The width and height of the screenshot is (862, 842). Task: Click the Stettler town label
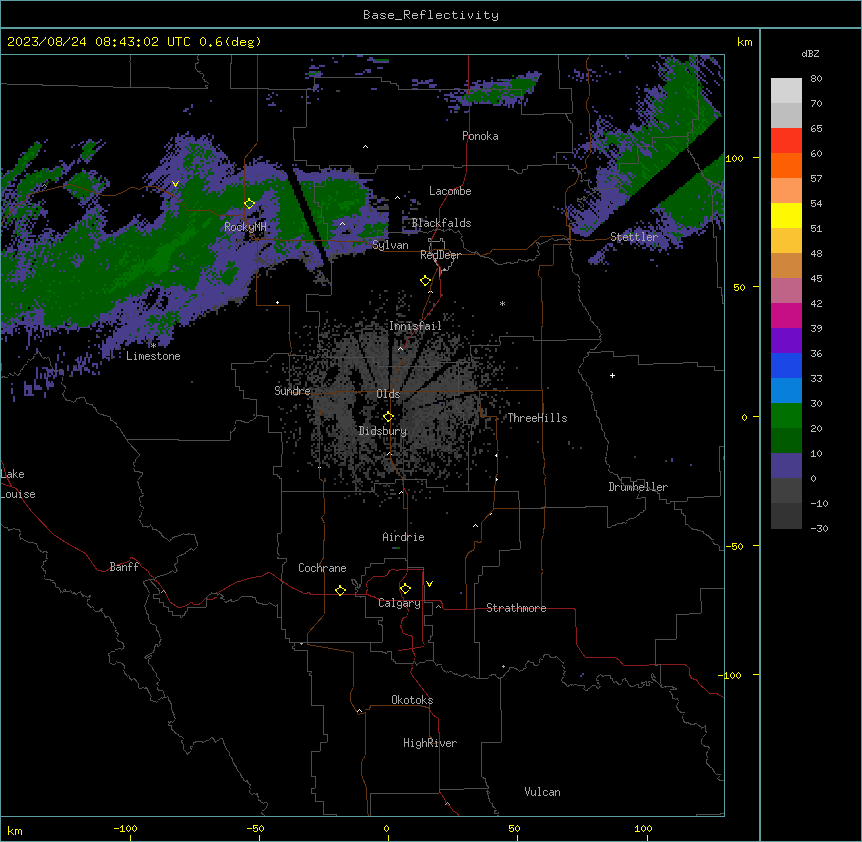[x=634, y=237]
